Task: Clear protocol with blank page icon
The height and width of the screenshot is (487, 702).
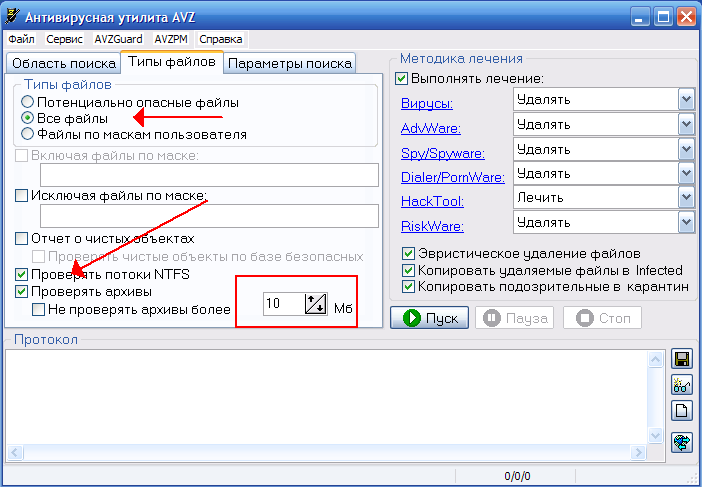Action: pyautogui.click(x=682, y=410)
